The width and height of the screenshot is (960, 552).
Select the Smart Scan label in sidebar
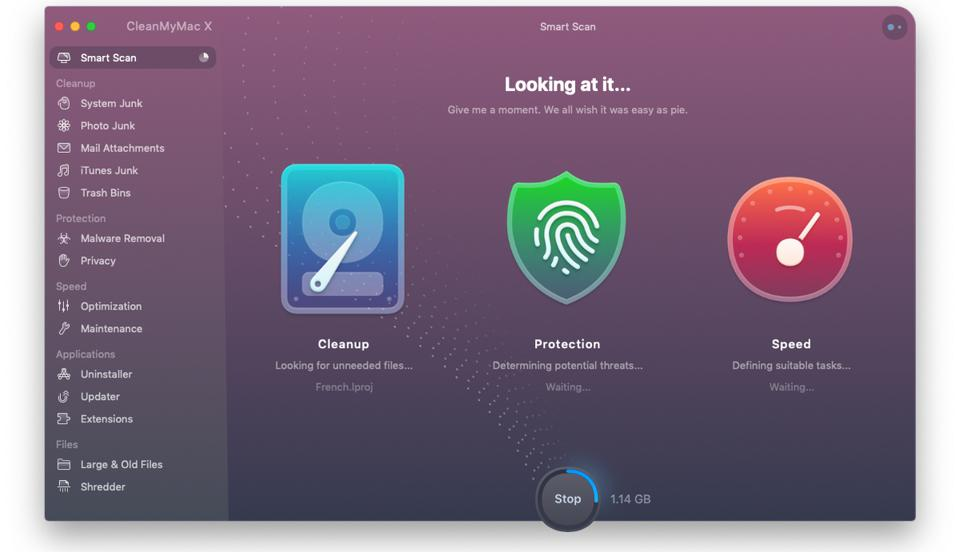pyautogui.click(x=108, y=58)
